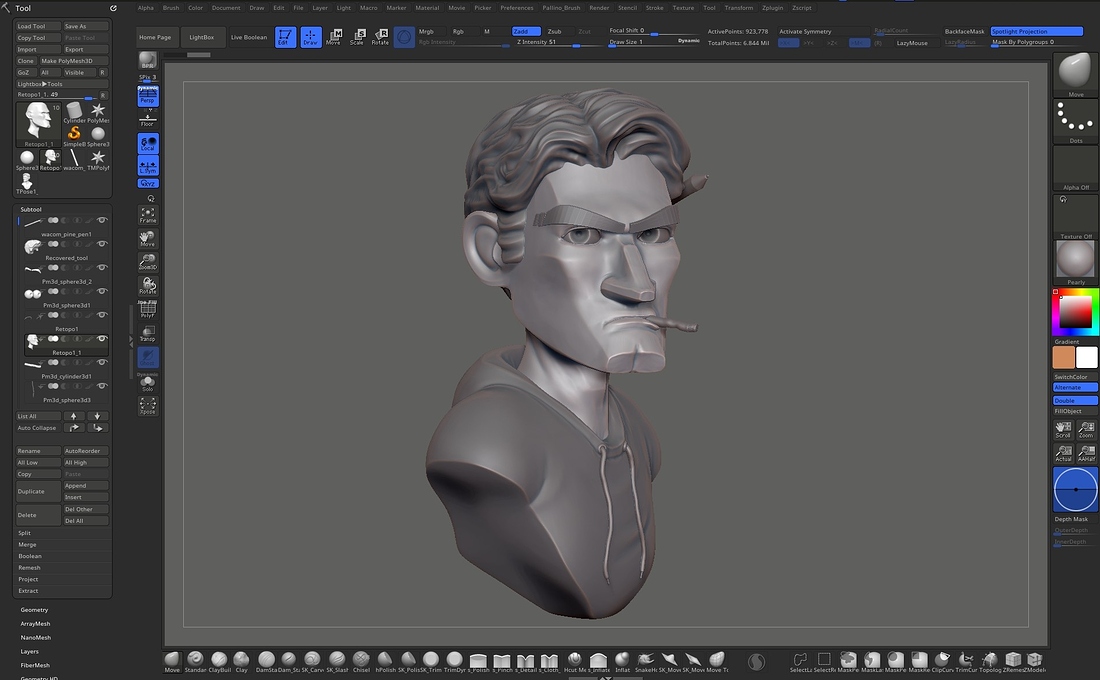Open the LightBox button
The image size is (1100, 680).
coord(202,37)
